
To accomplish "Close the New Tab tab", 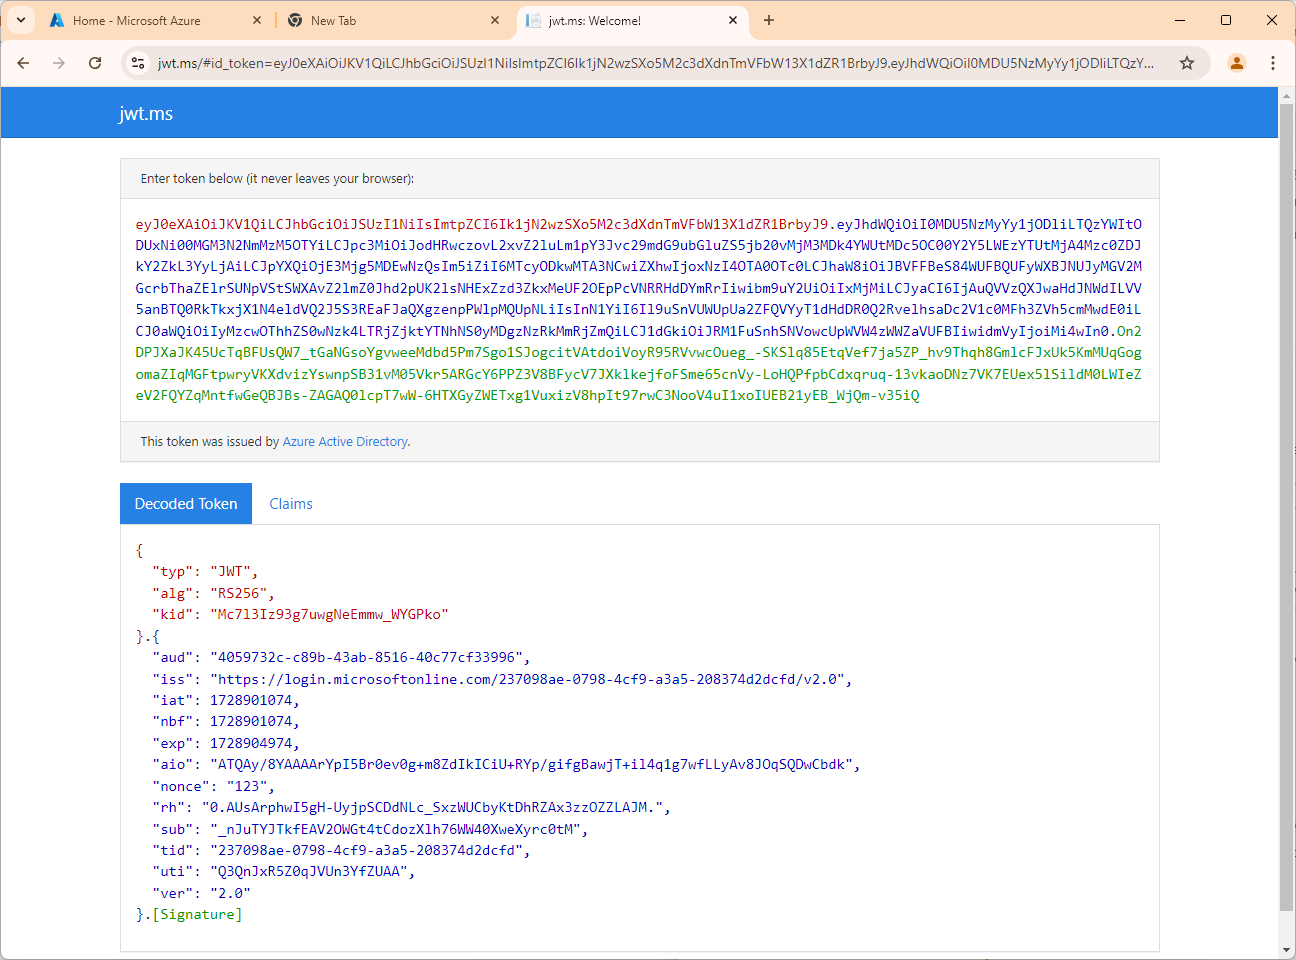I will pos(495,20).
